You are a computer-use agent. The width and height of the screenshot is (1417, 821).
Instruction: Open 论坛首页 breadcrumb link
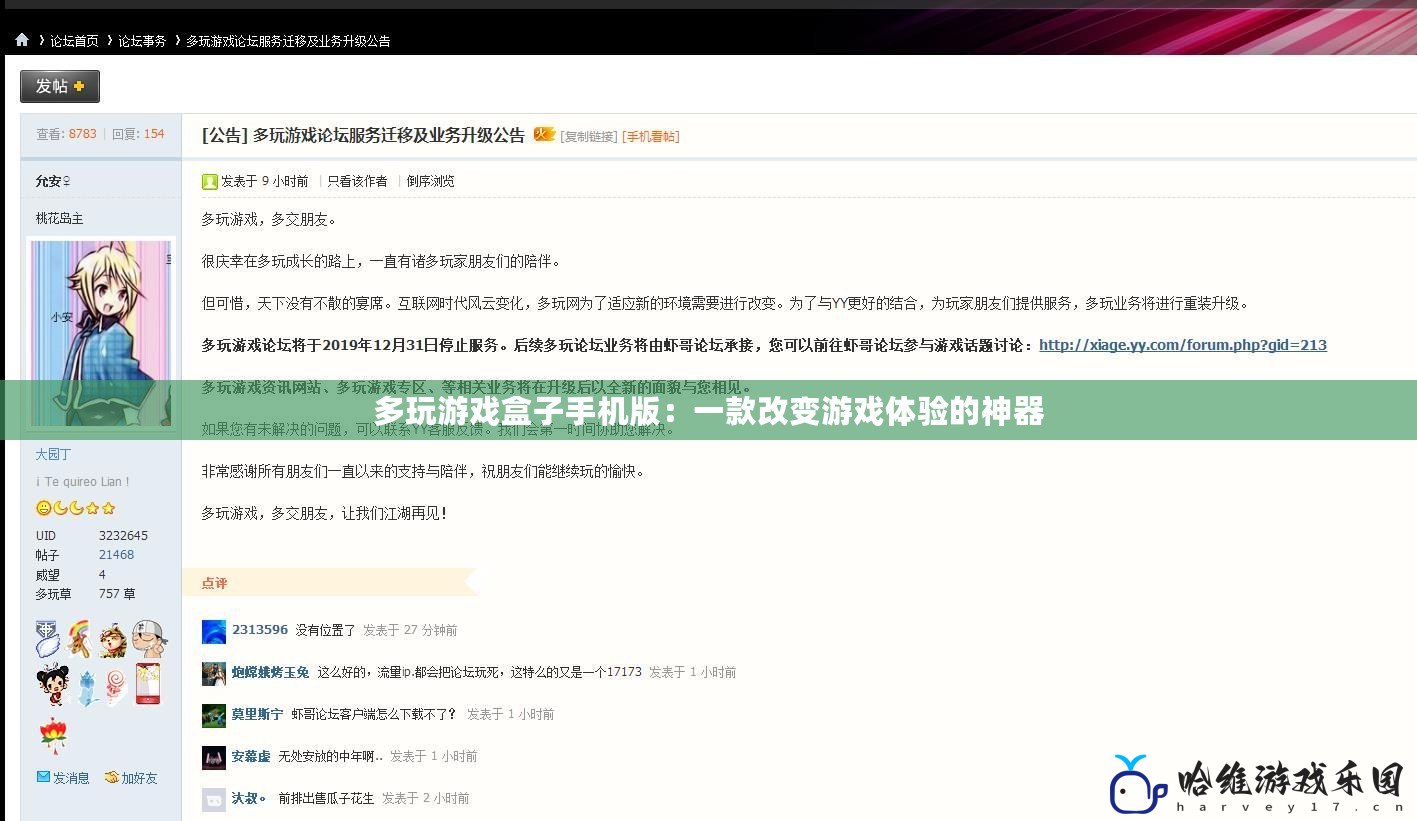point(75,41)
